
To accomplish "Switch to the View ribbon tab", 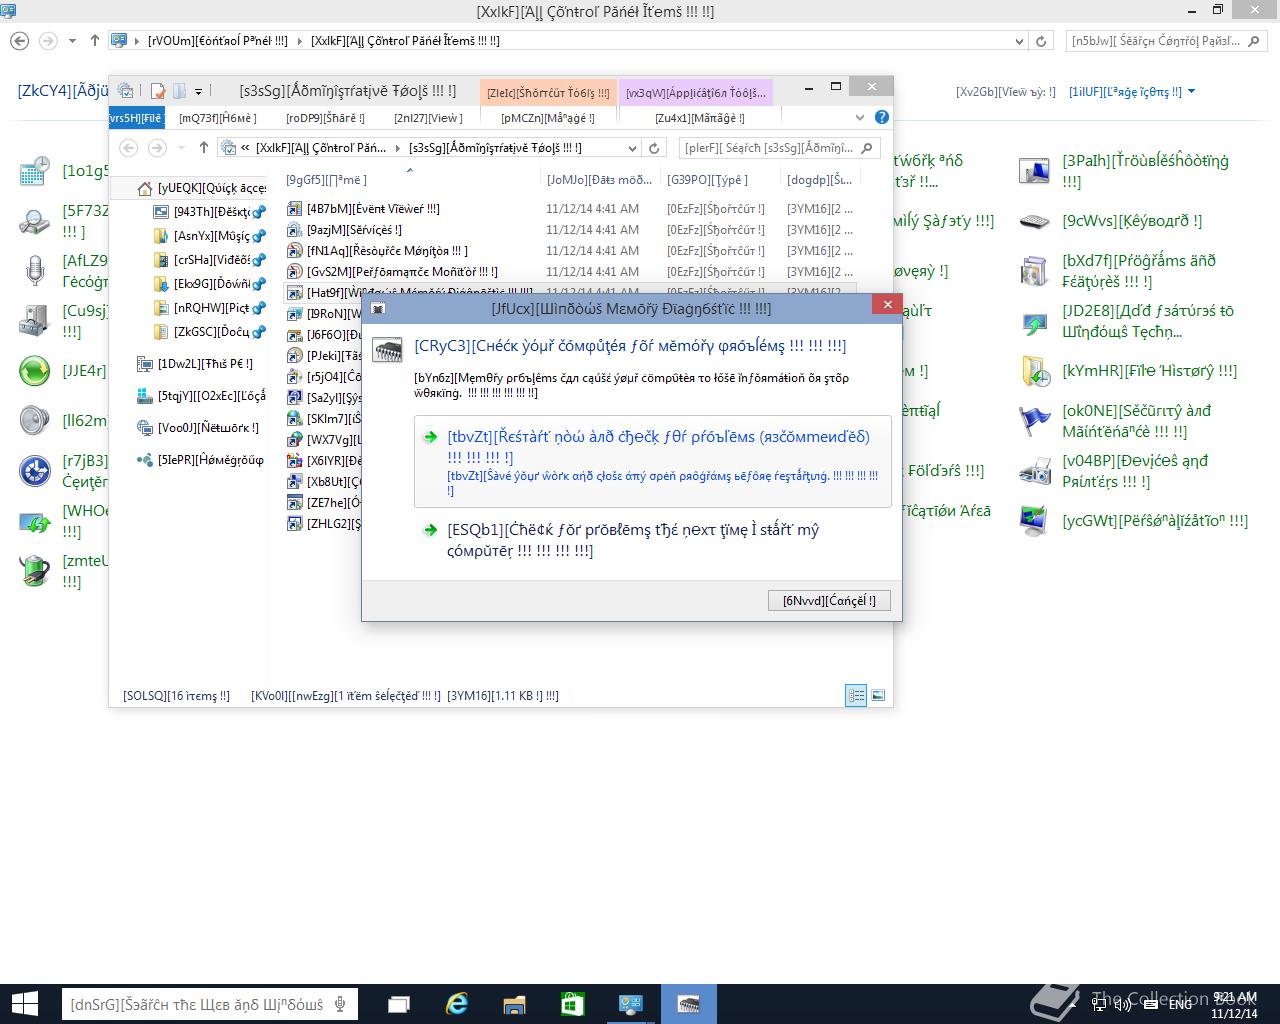I will [428, 118].
